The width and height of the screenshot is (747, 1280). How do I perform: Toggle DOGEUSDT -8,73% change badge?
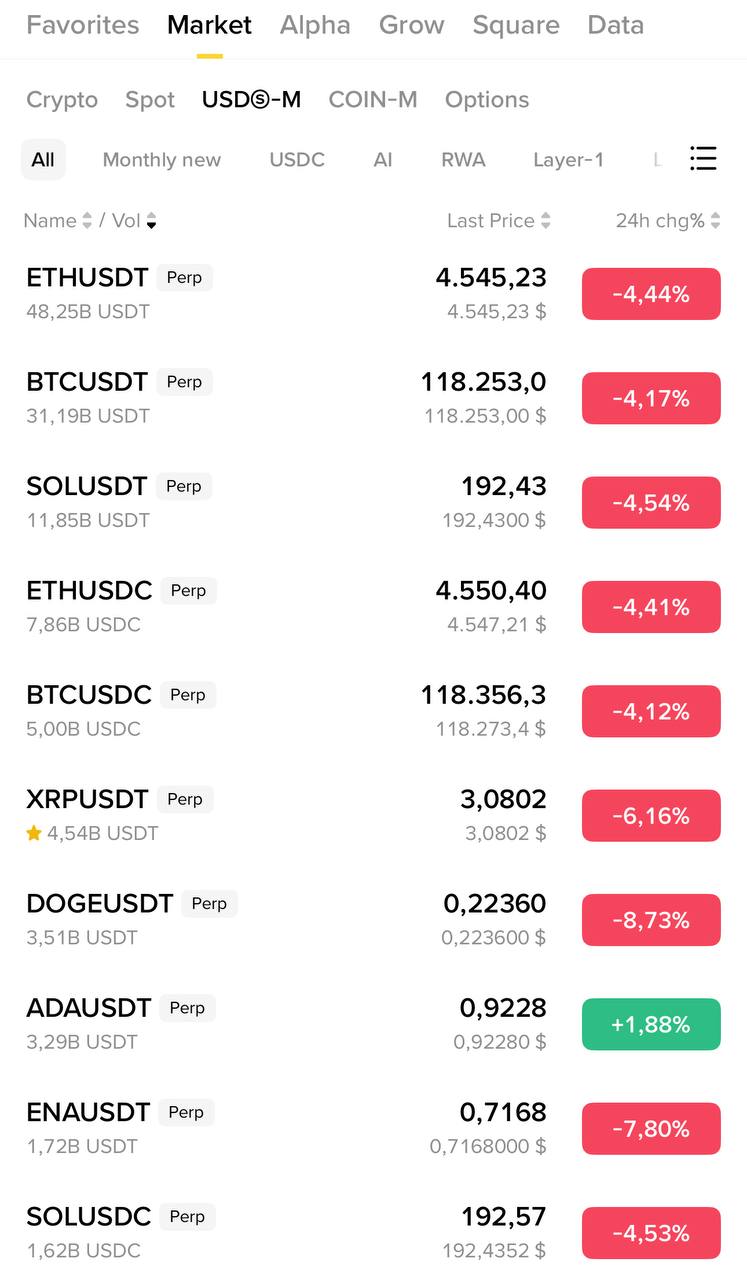(x=651, y=920)
